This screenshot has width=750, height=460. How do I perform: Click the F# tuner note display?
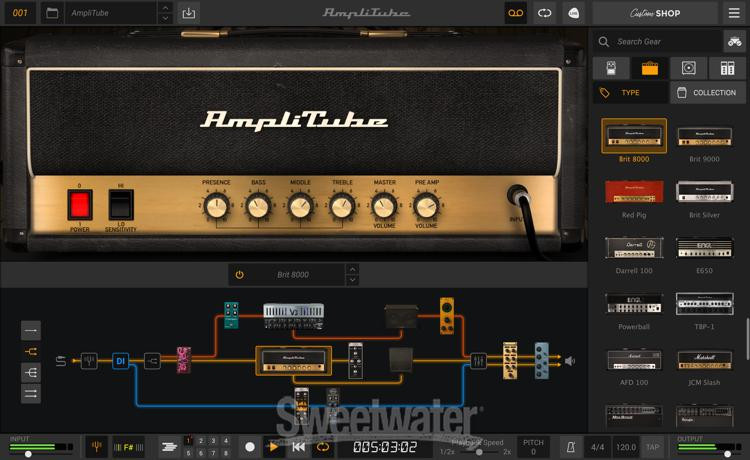click(128, 447)
